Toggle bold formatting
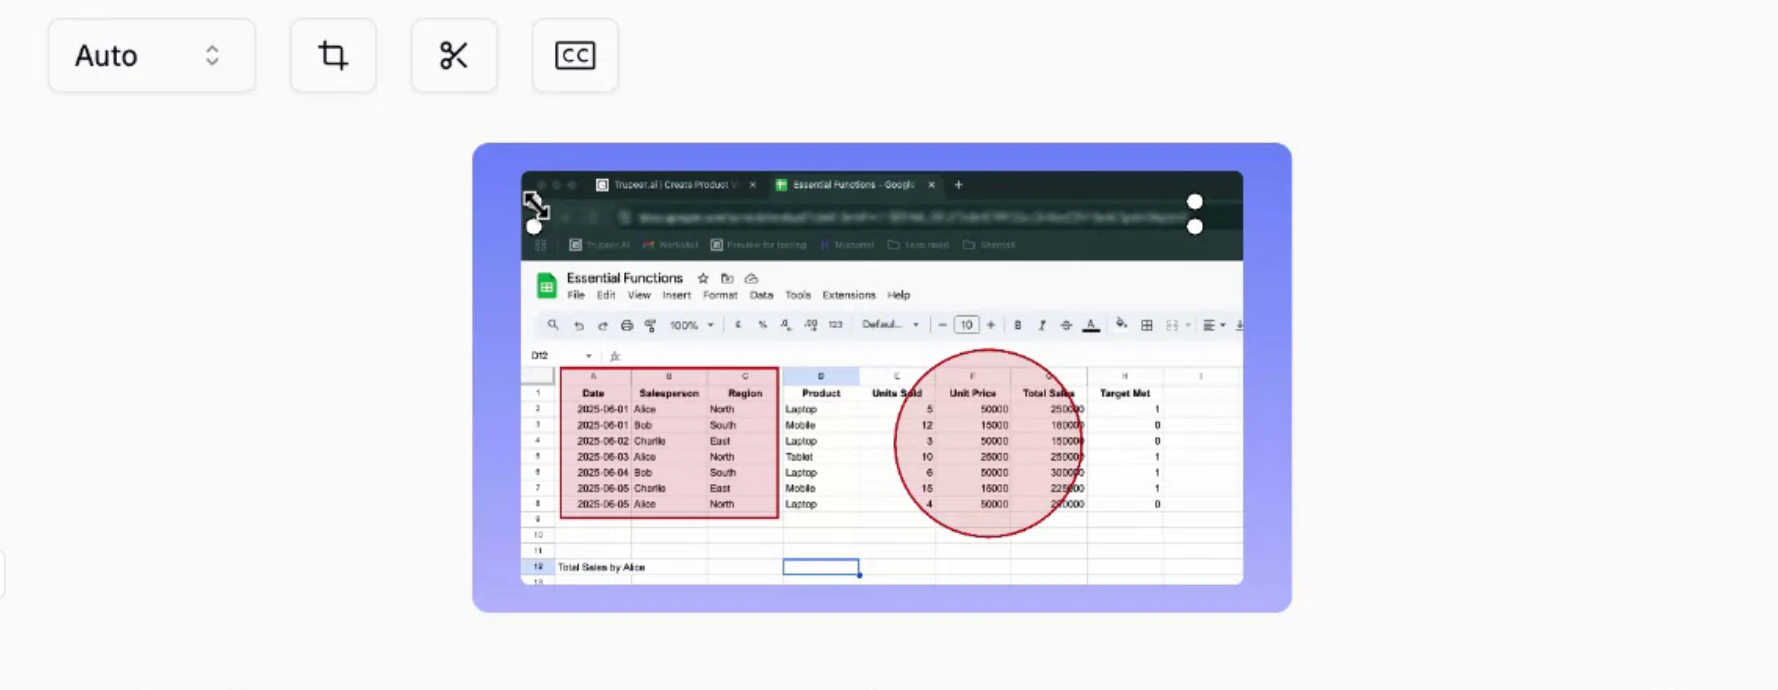Screen dimensions: 1778x690 tap(1018, 325)
